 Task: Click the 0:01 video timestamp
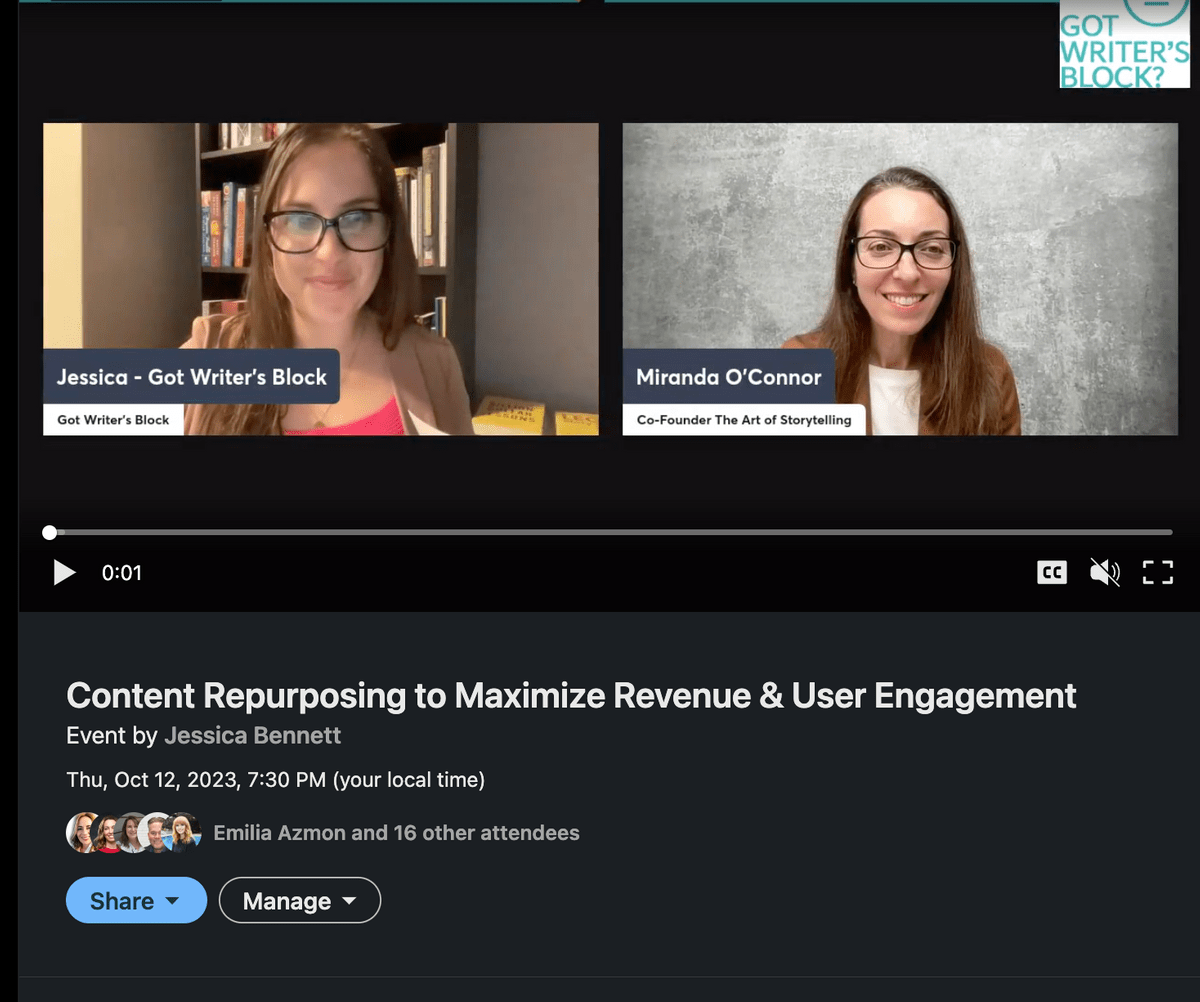coord(122,573)
